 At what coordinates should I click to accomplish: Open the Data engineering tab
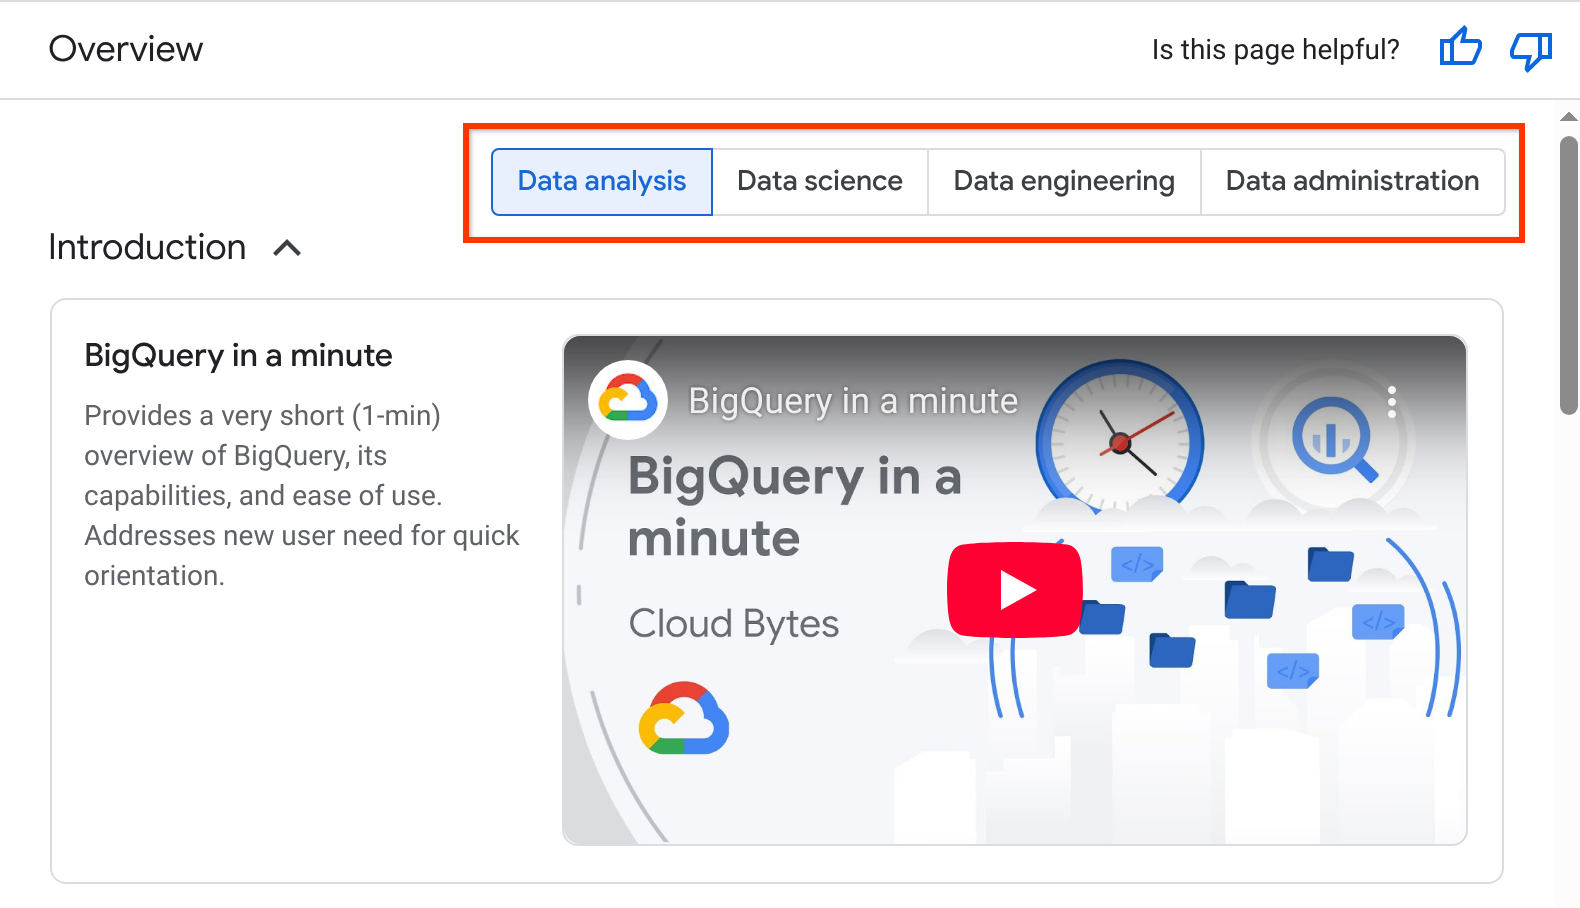1063,181
